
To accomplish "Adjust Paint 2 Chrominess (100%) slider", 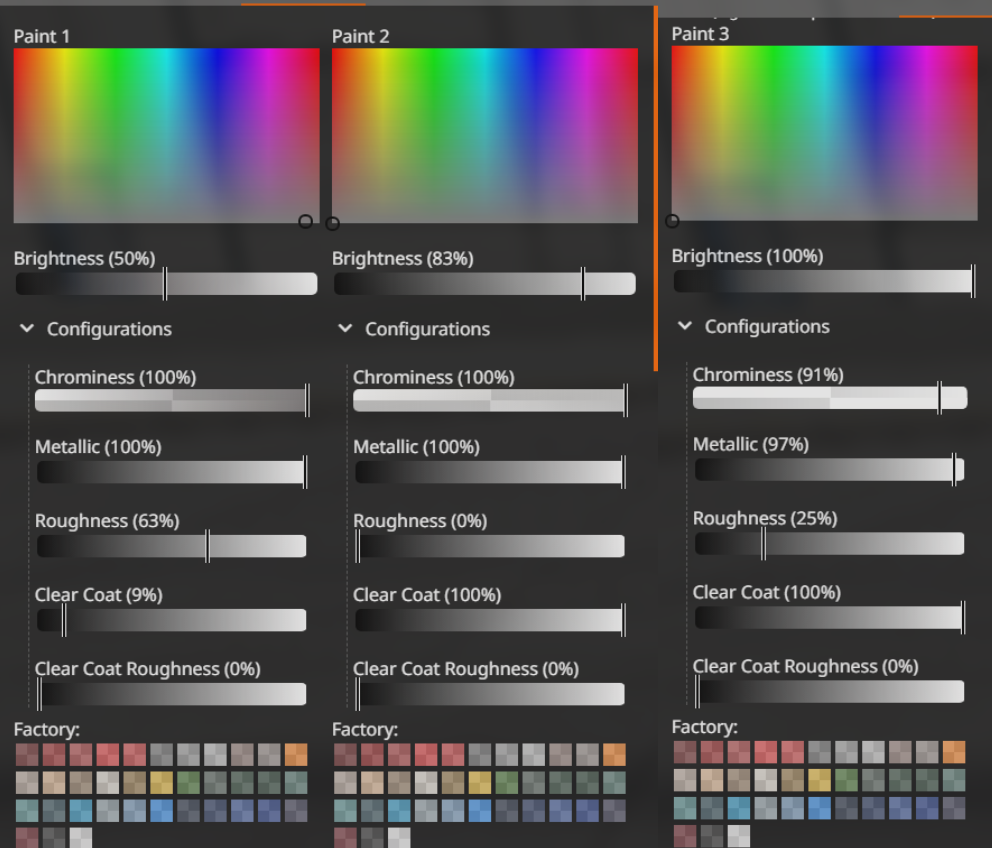I will click(x=490, y=401).
